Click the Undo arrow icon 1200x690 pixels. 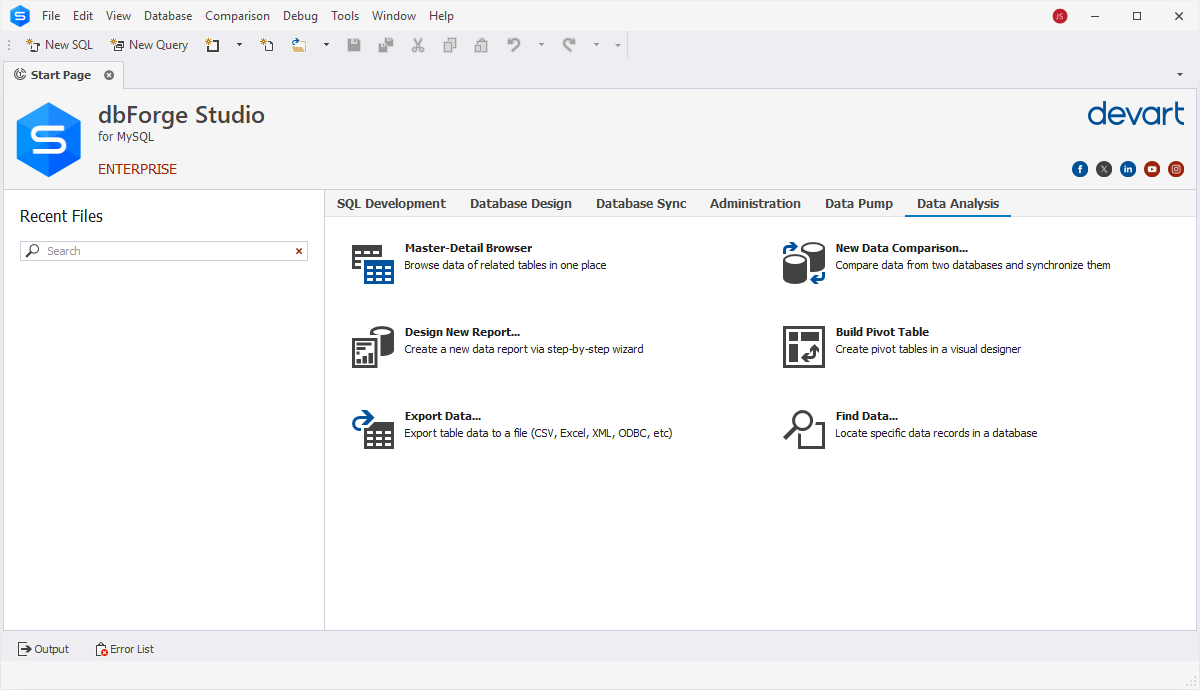click(x=514, y=45)
